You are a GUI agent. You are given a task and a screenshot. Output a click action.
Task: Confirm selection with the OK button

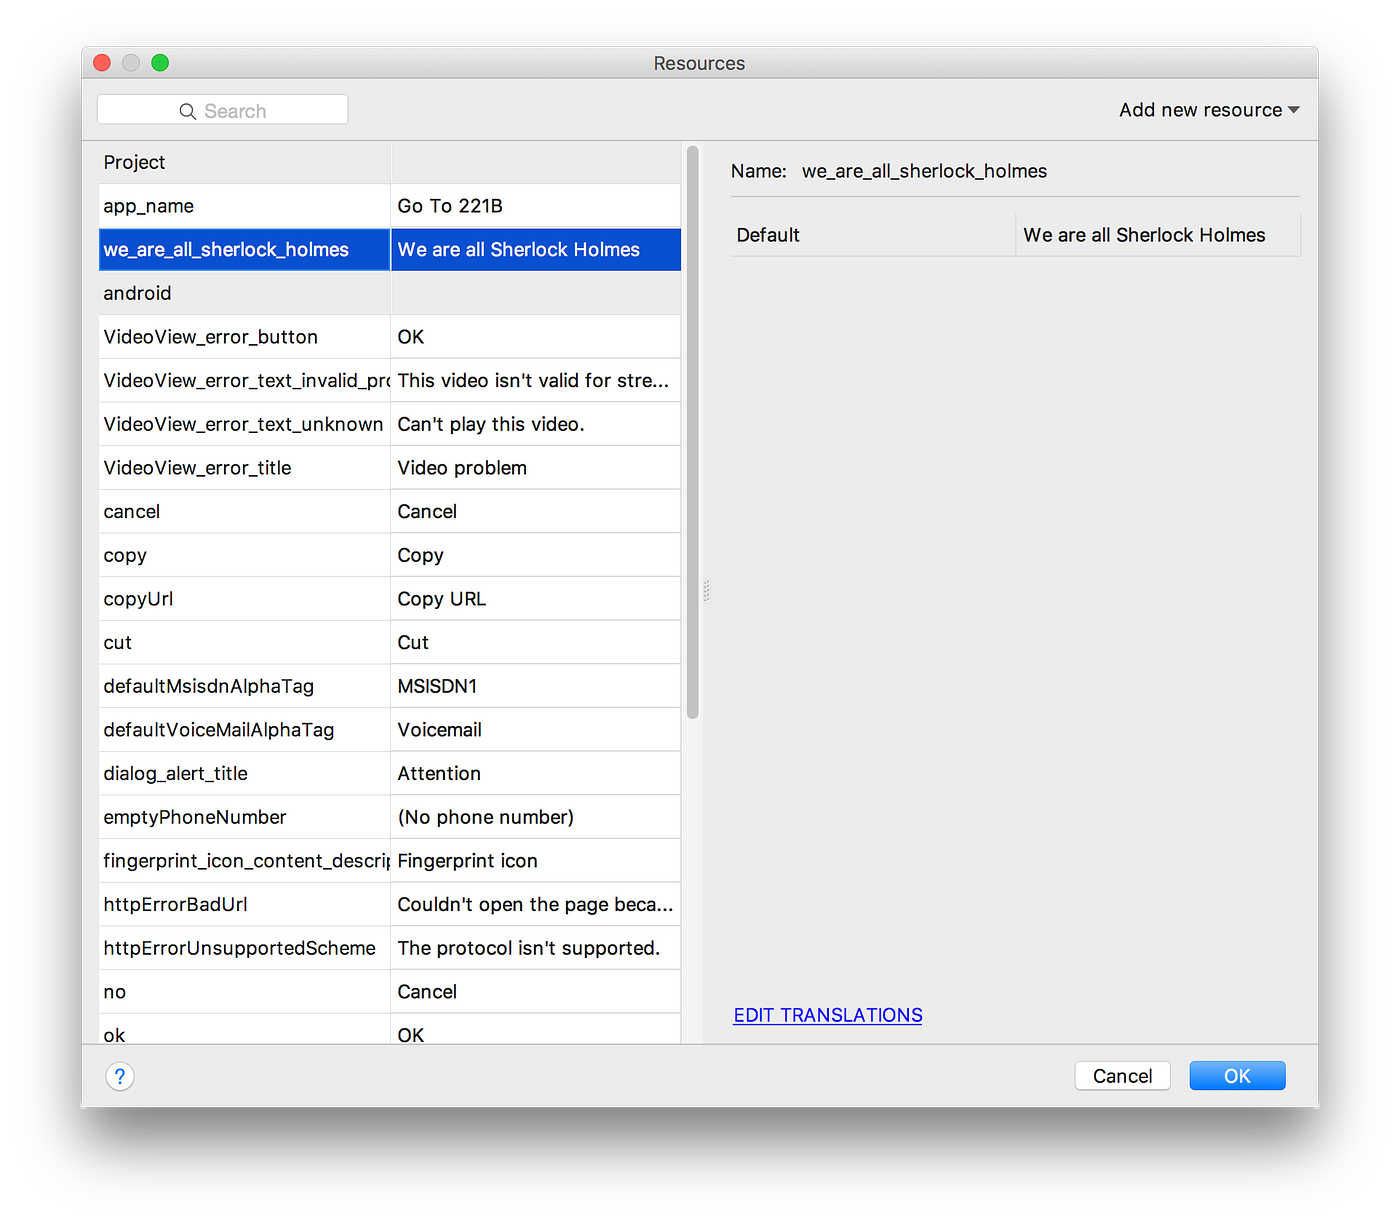click(x=1237, y=1075)
